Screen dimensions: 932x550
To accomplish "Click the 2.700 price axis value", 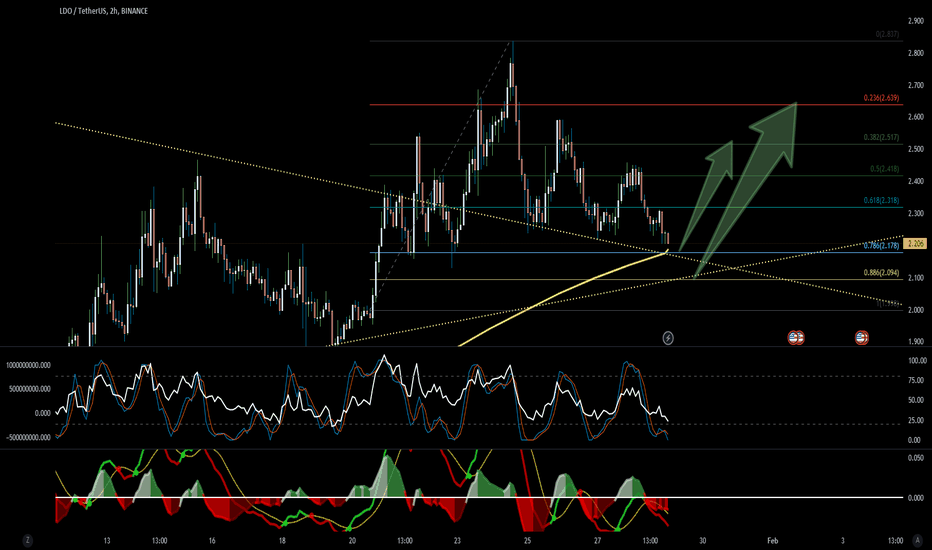I will pos(916,85).
